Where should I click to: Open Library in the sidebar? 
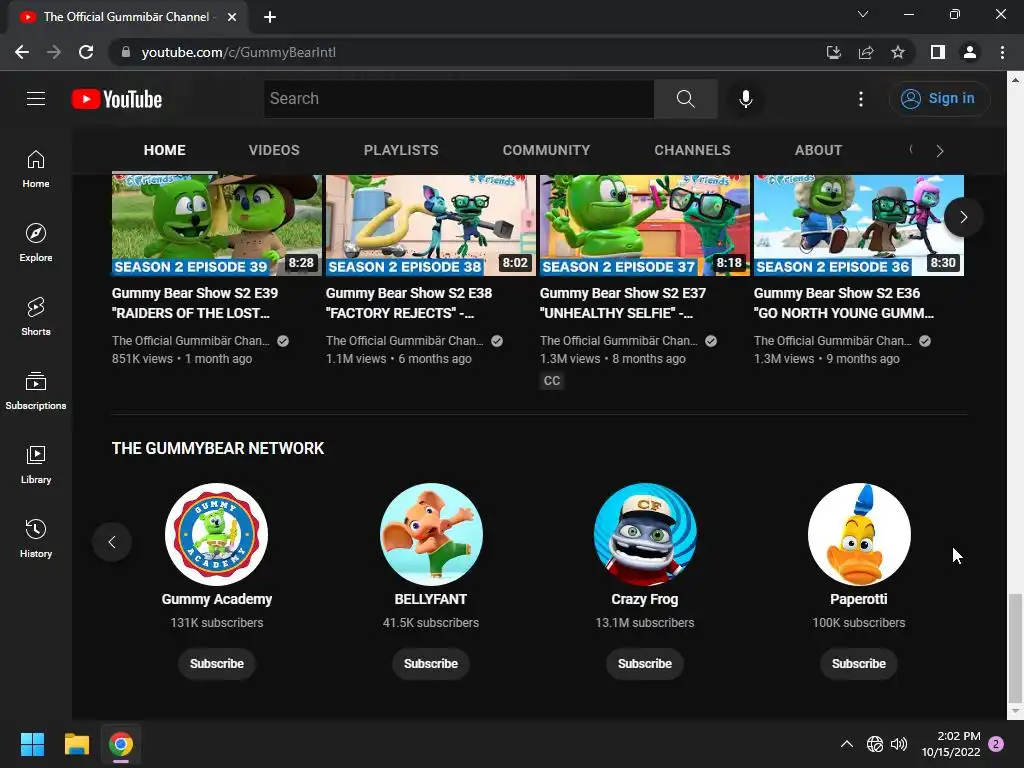pyautogui.click(x=36, y=464)
